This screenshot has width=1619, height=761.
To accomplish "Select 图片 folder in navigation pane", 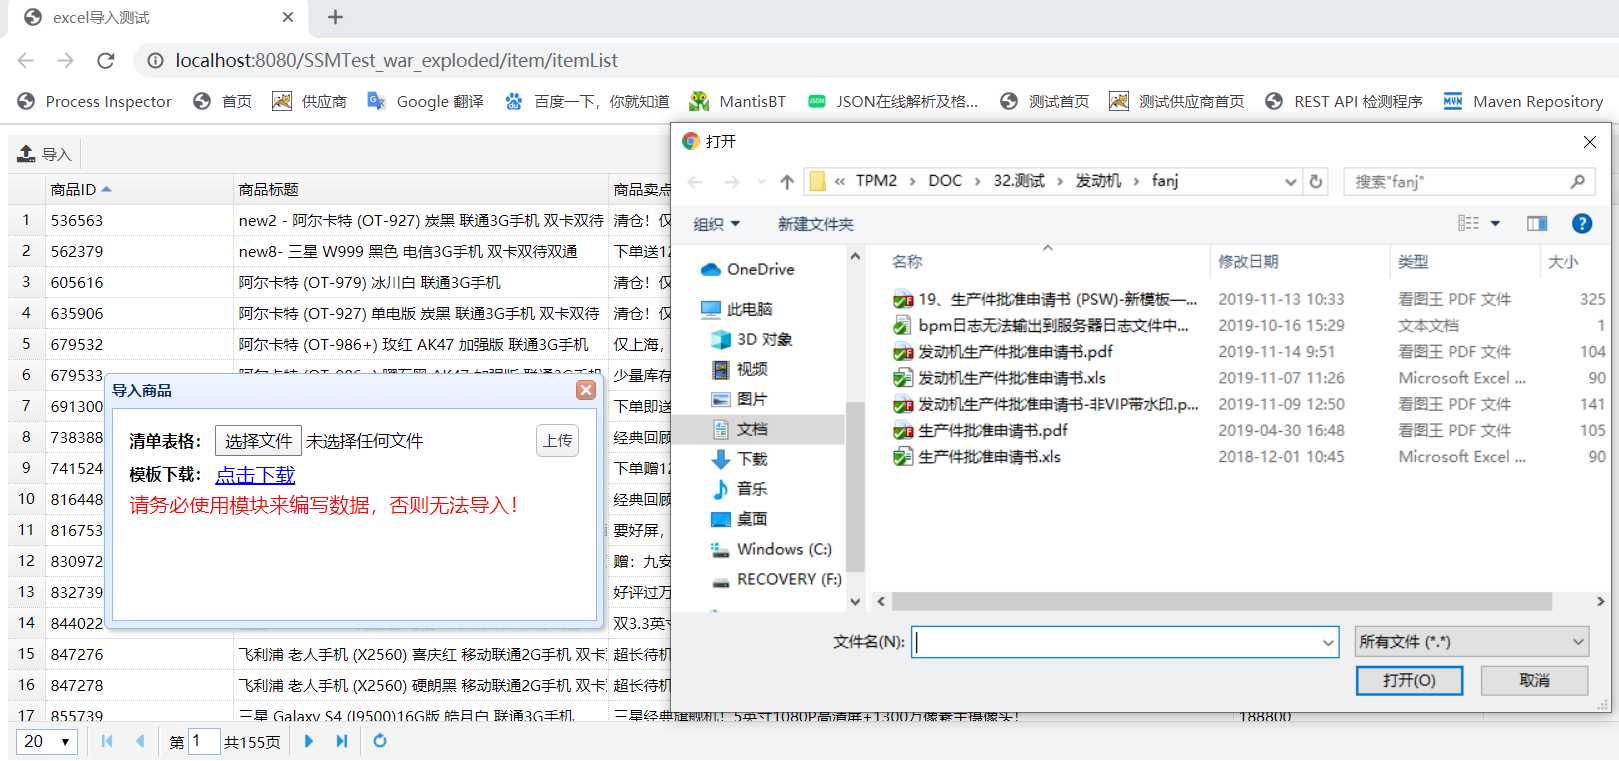I will point(739,399).
